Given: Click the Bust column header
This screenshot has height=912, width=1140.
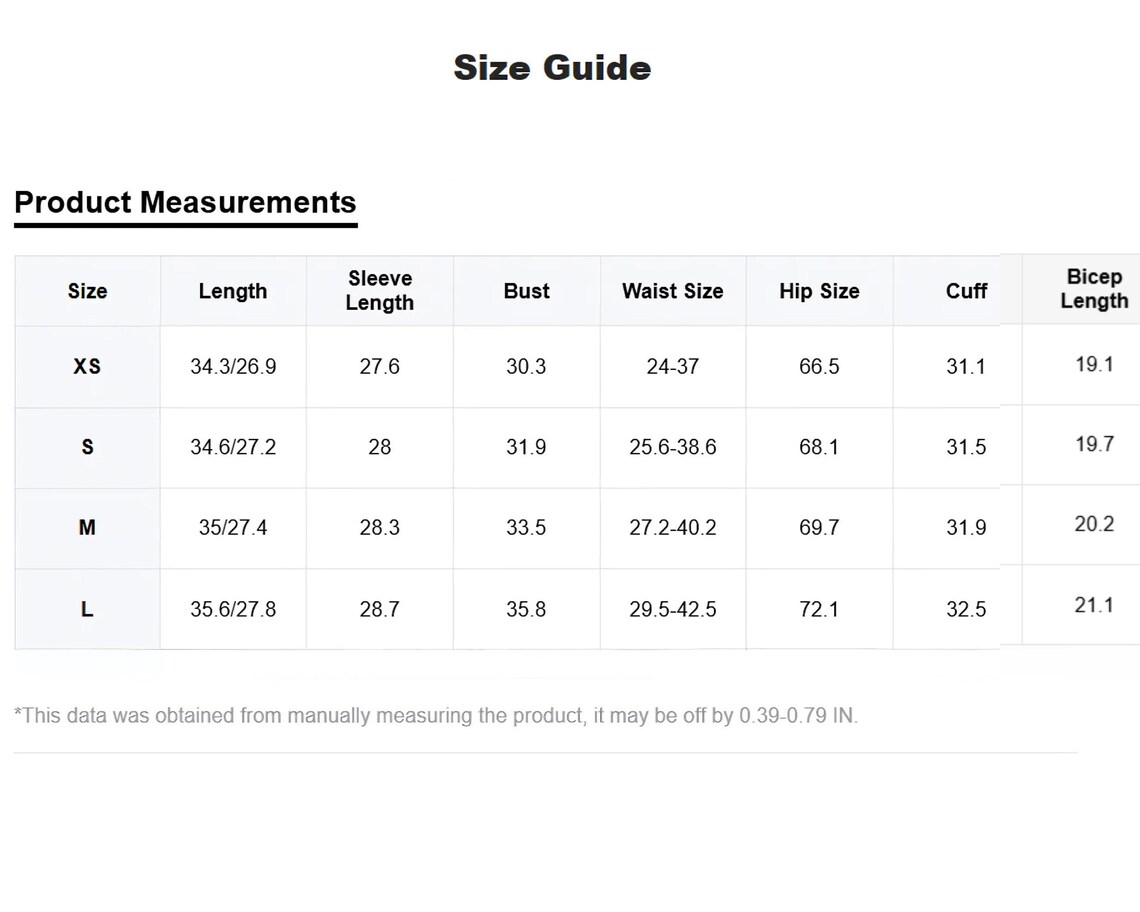Looking at the screenshot, I should (x=526, y=291).
